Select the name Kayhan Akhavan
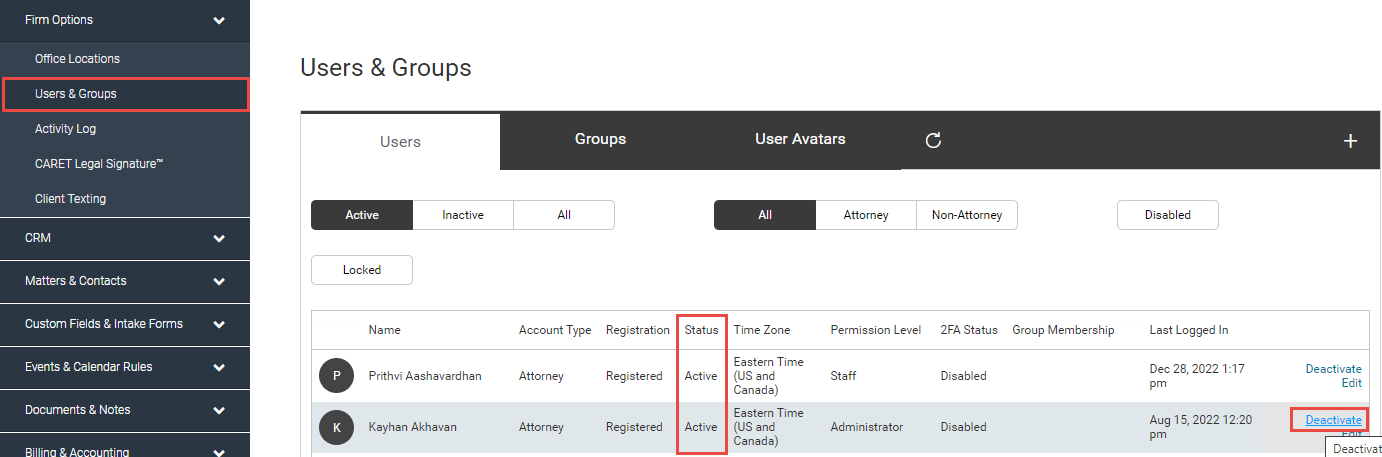Viewport: 1382px width, 457px height. coord(412,427)
